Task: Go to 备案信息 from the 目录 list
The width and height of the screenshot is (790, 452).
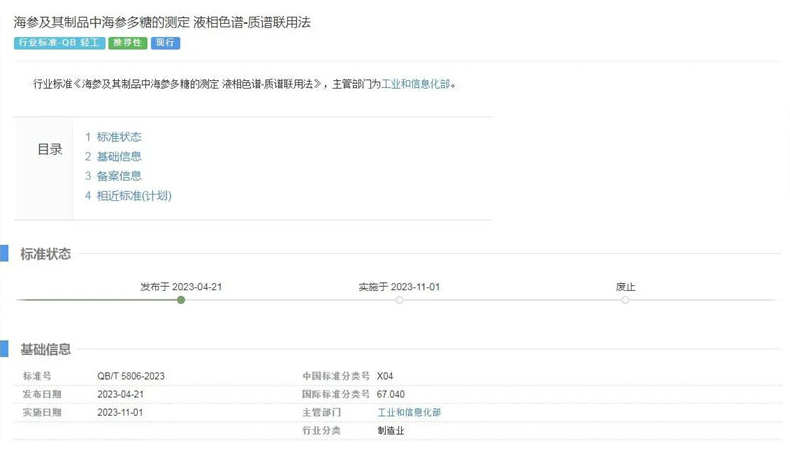Action: click(x=118, y=176)
